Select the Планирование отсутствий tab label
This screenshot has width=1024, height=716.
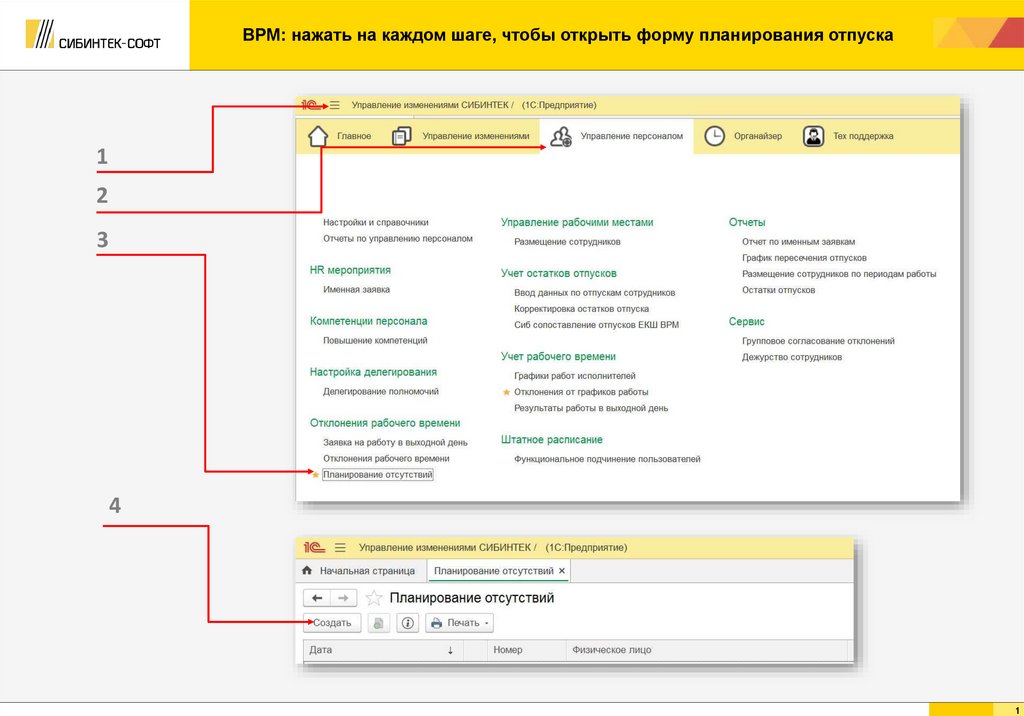[494, 570]
